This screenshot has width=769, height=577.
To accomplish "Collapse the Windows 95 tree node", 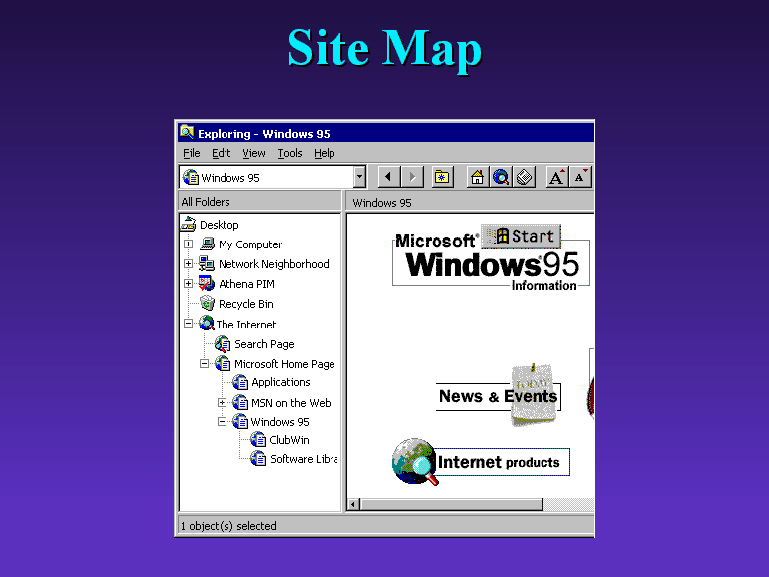I will (x=222, y=422).
